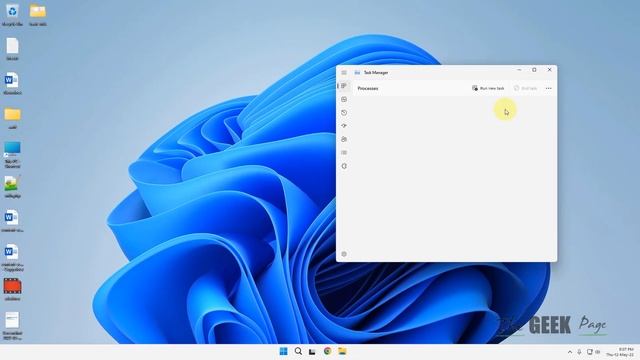
Task: Select the folder beside the Recycle Bin
Action: coord(38,15)
